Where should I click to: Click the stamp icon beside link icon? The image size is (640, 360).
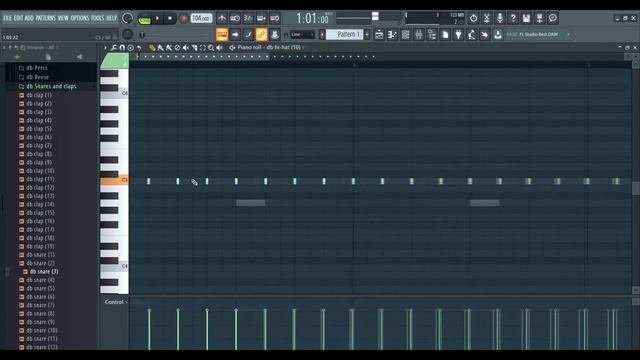[x=274, y=34]
